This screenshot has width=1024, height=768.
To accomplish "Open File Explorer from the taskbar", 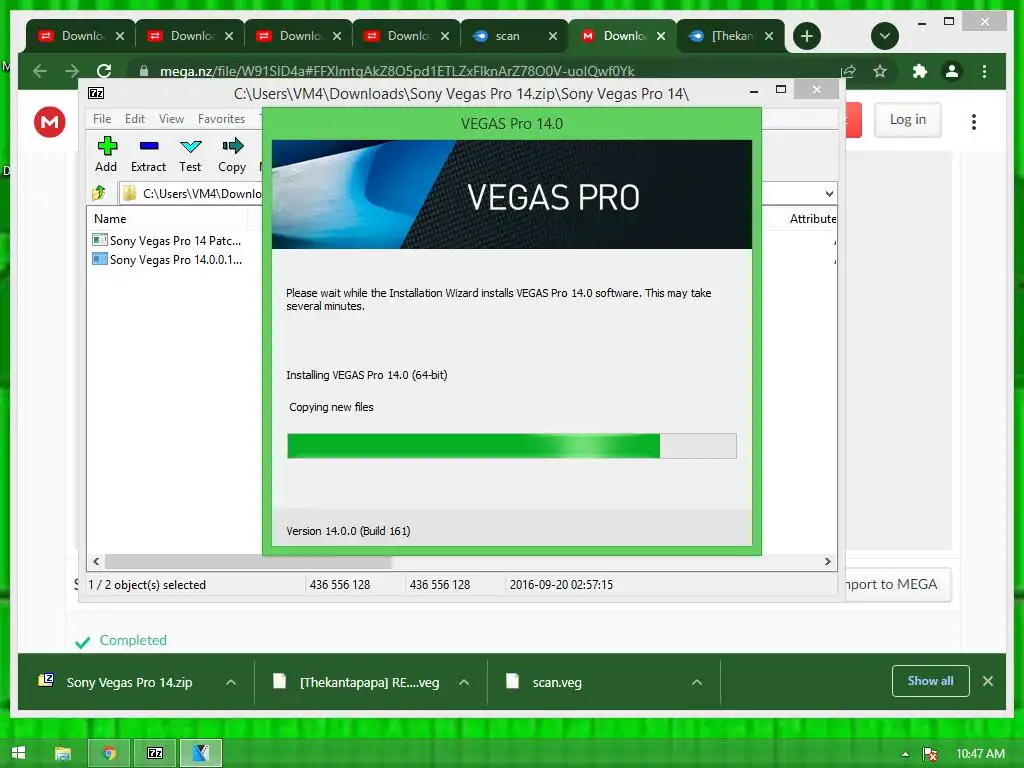I will pyautogui.click(x=63, y=753).
